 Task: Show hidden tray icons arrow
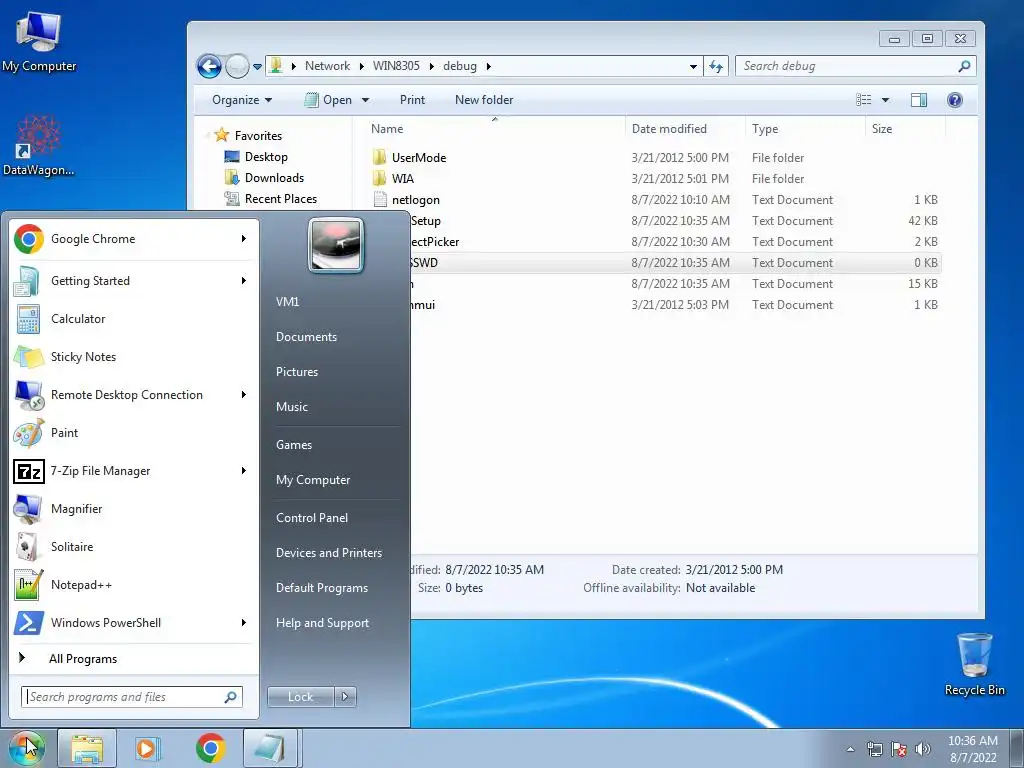(x=850, y=749)
